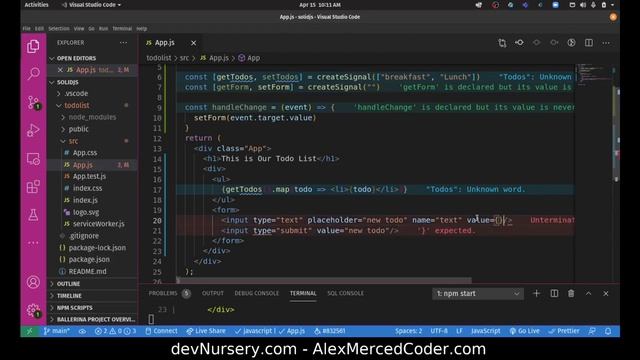Image resolution: width=640 pixels, height=360 pixels.
Task: Open package.json in explorer
Action: [89, 260]
